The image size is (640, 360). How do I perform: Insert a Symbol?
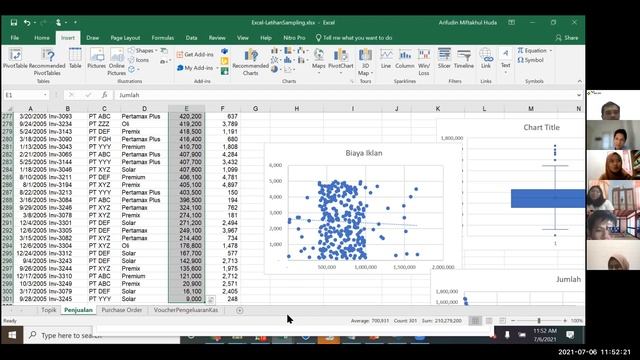531,60
